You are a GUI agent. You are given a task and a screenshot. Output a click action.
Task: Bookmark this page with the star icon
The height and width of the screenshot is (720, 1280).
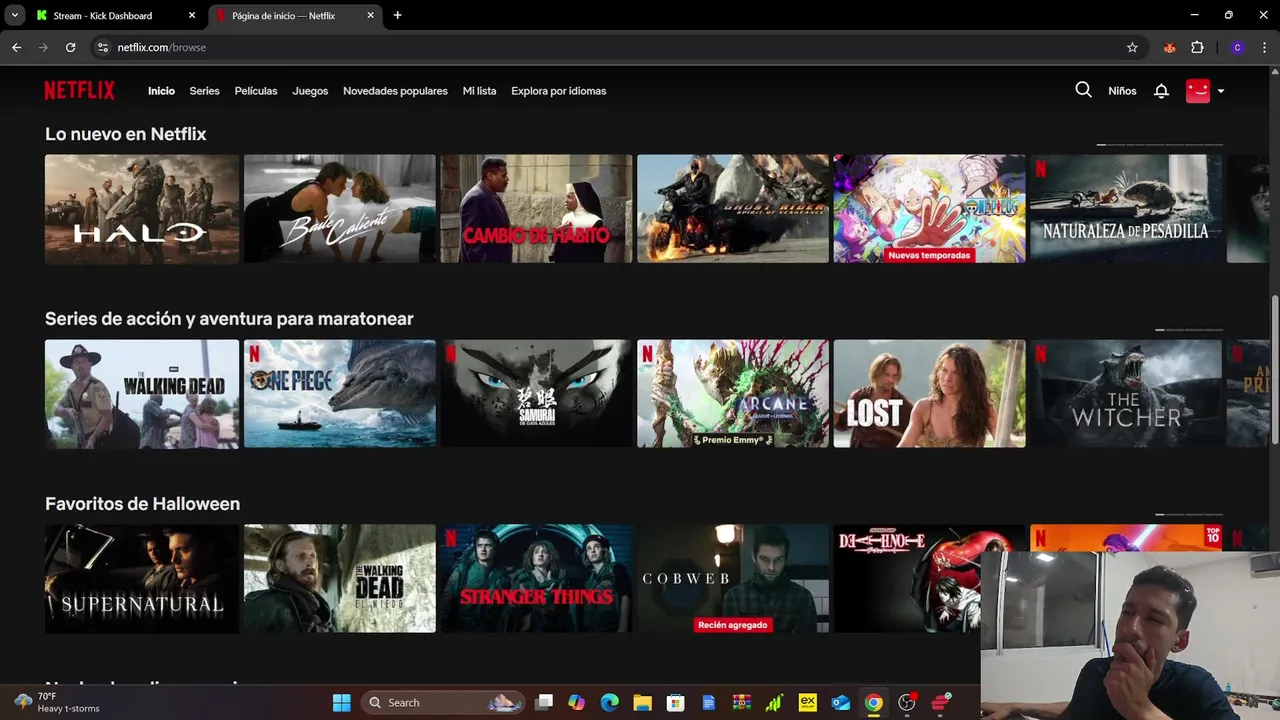[x=1132, y=47]
